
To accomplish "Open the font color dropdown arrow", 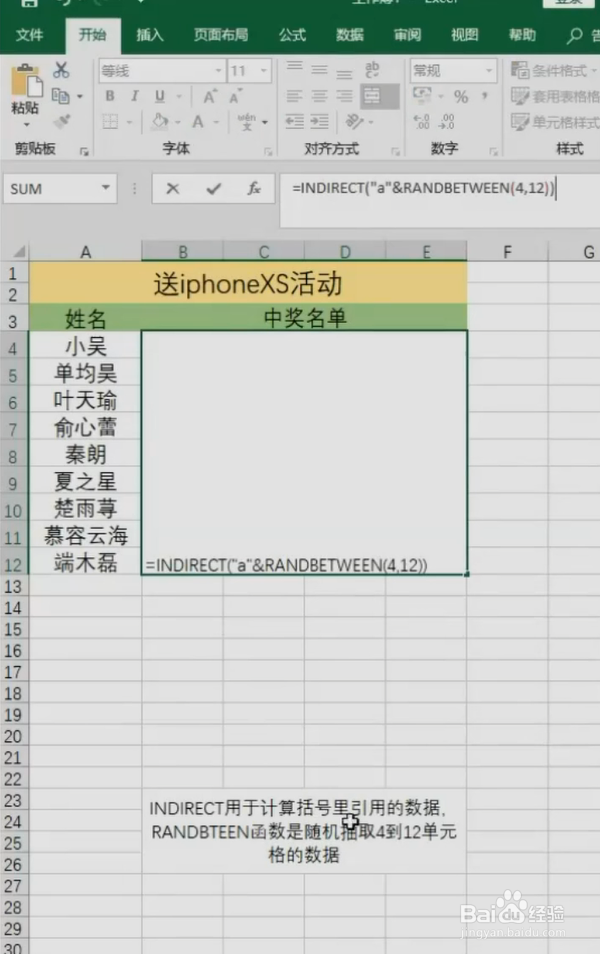I will click(216, 122).
